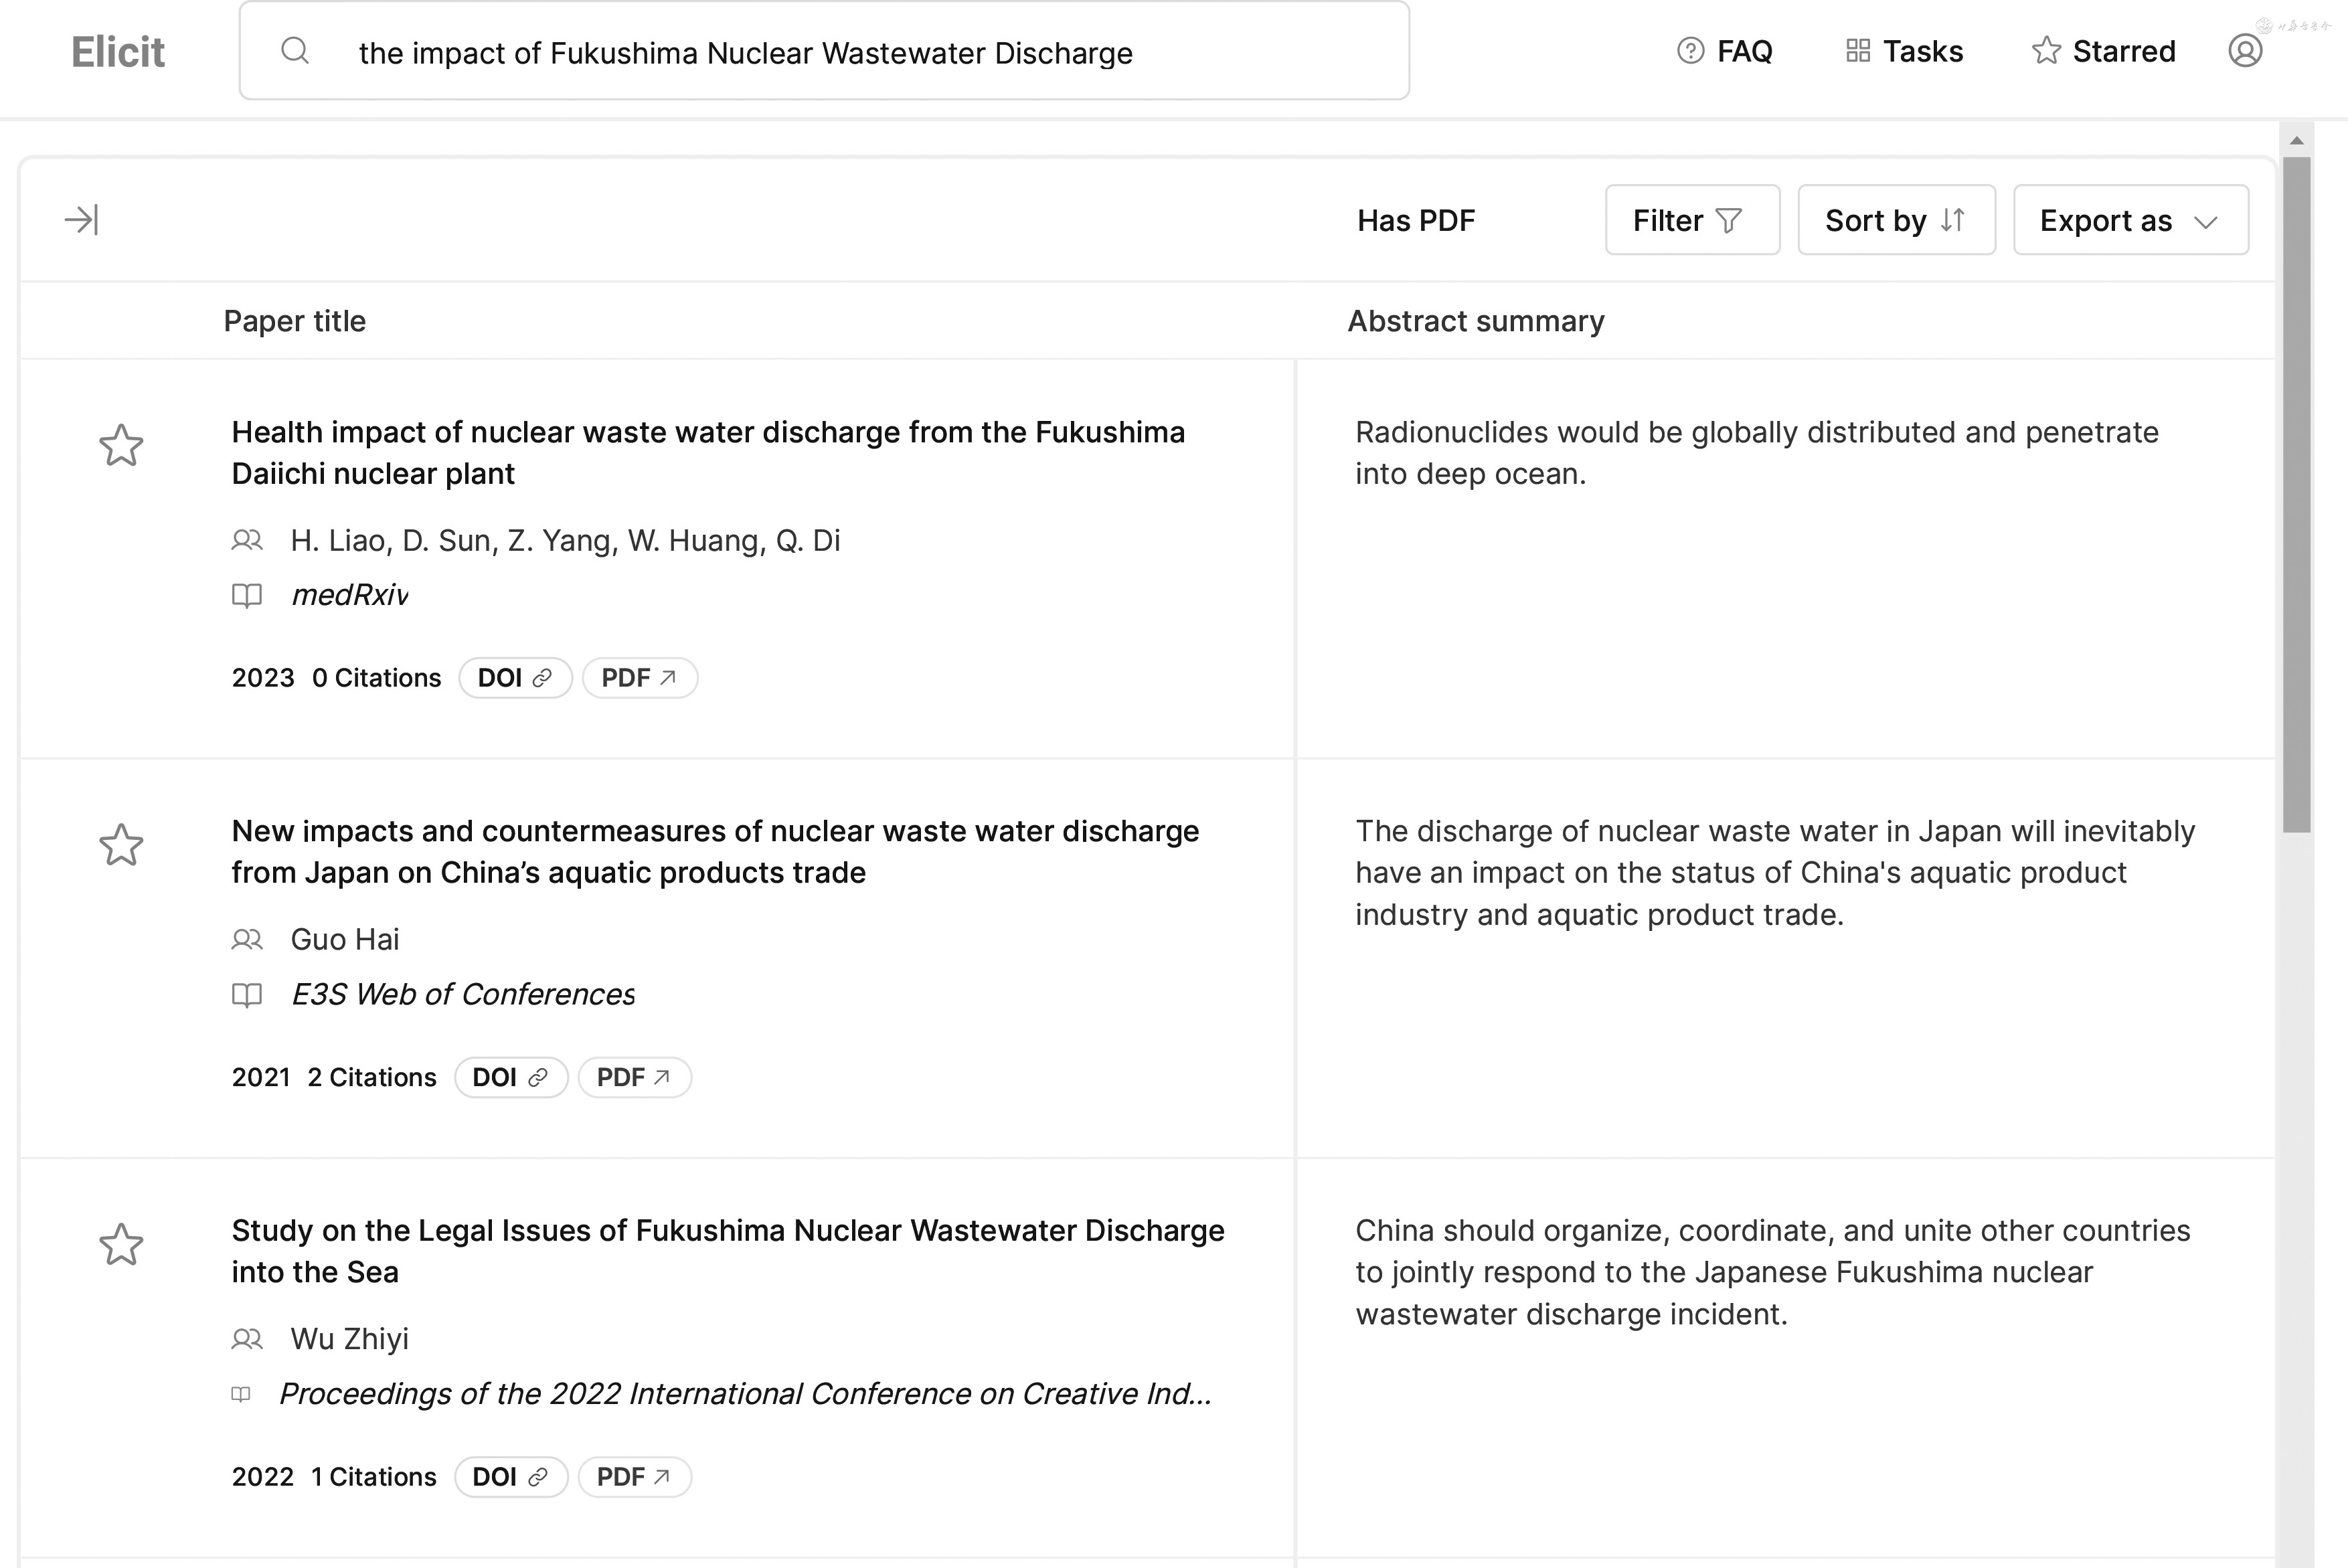Open the Sort by menu
This screenshot has height=1568, width=2348.
[1896, 220]
